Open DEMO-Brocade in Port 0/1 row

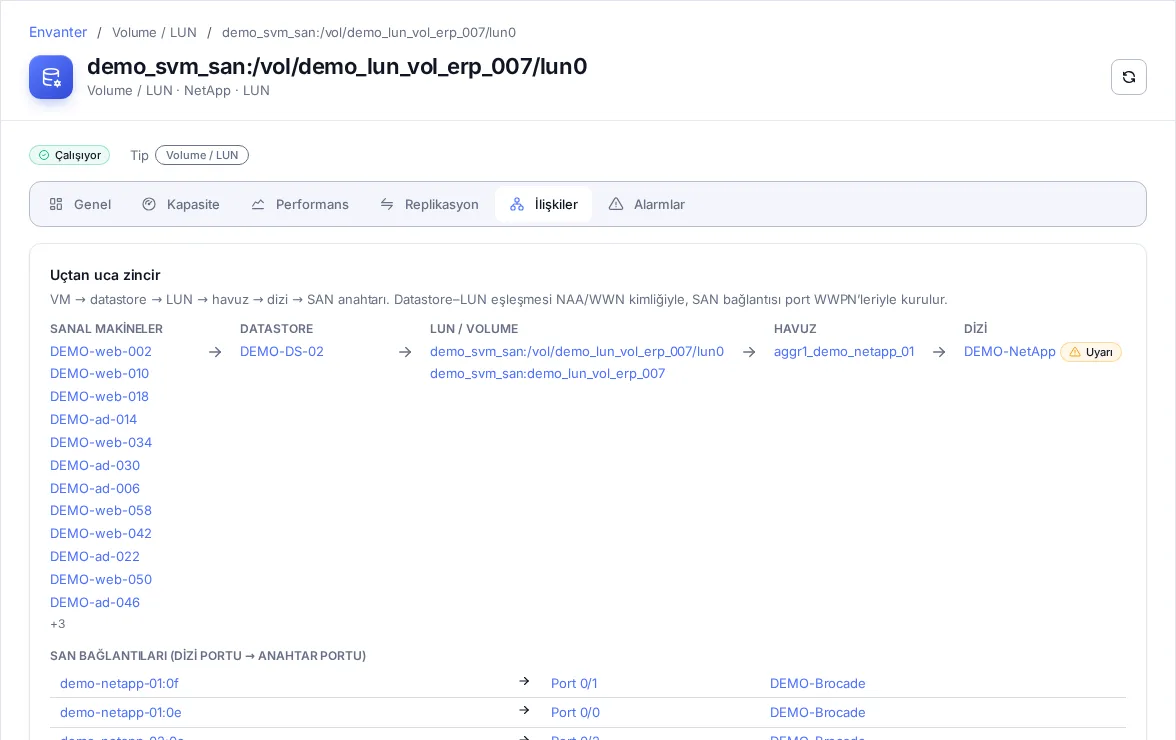[x=818, y=684]
